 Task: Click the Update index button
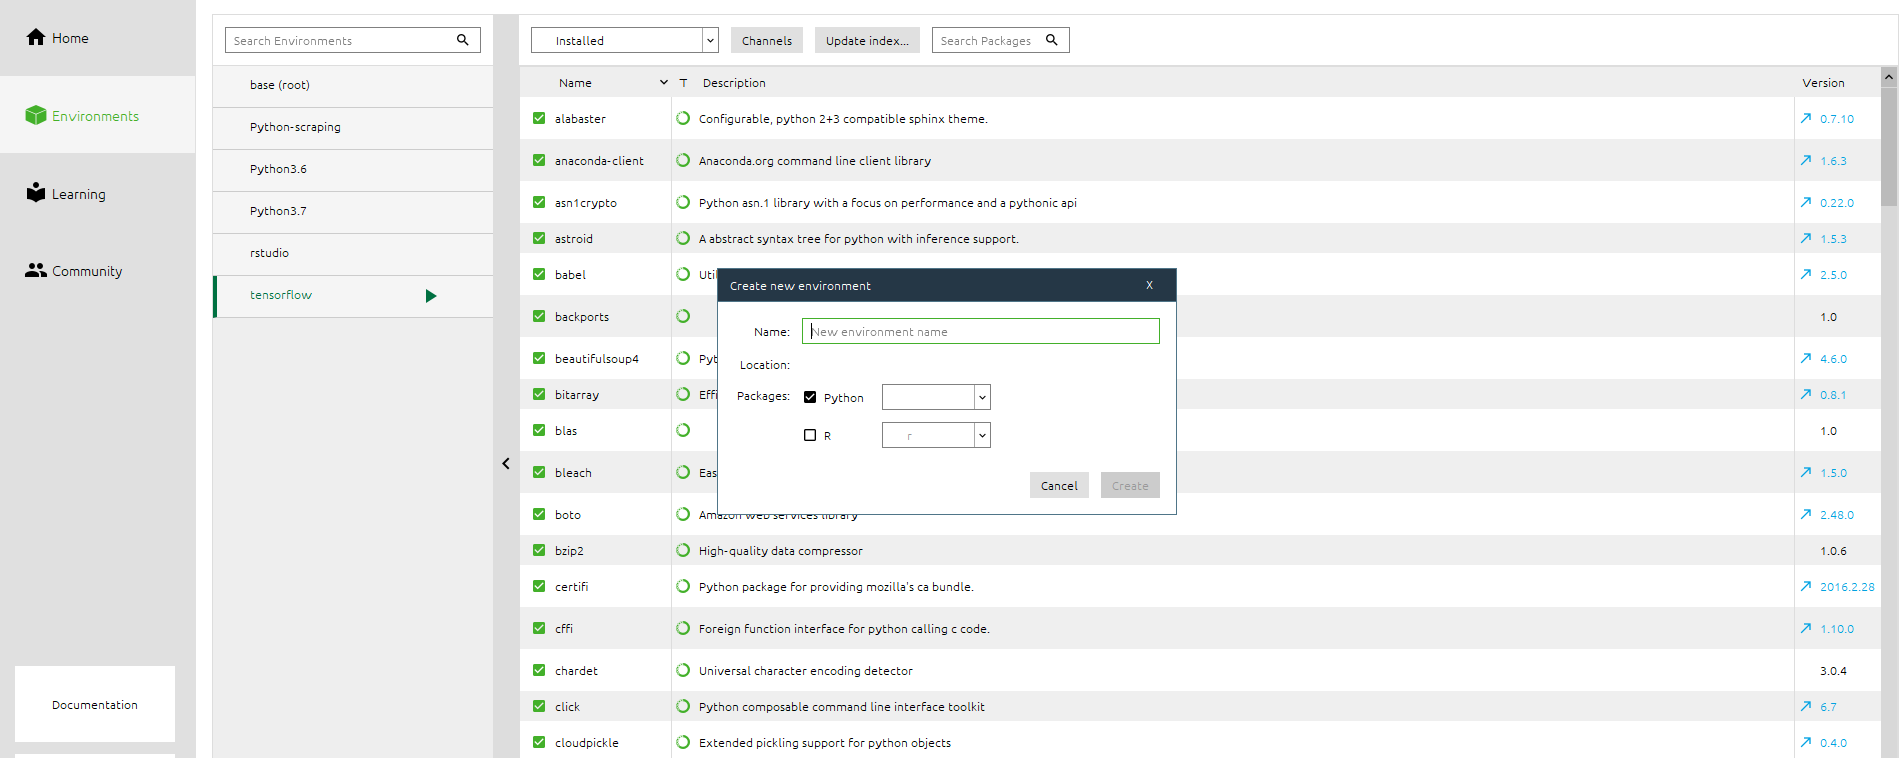click(x=866, y=41)
